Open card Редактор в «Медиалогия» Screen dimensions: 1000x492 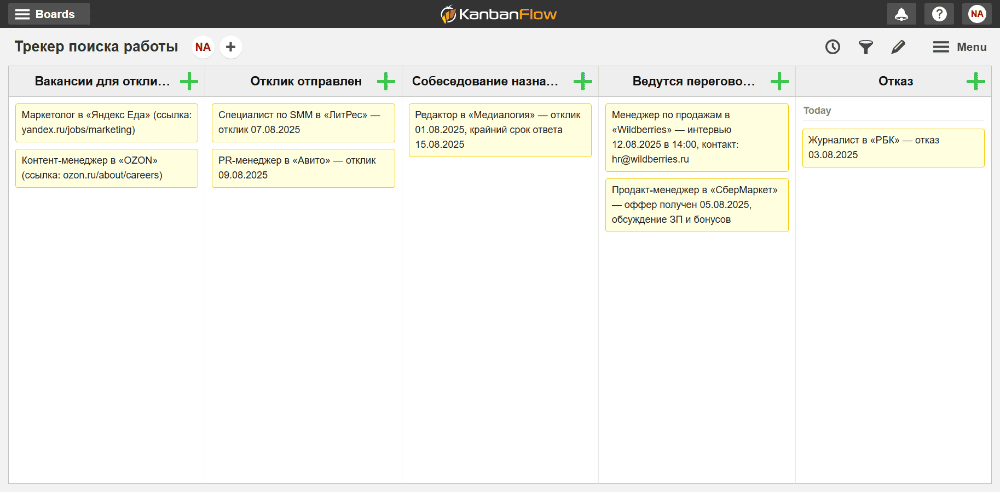coord(501,130)
